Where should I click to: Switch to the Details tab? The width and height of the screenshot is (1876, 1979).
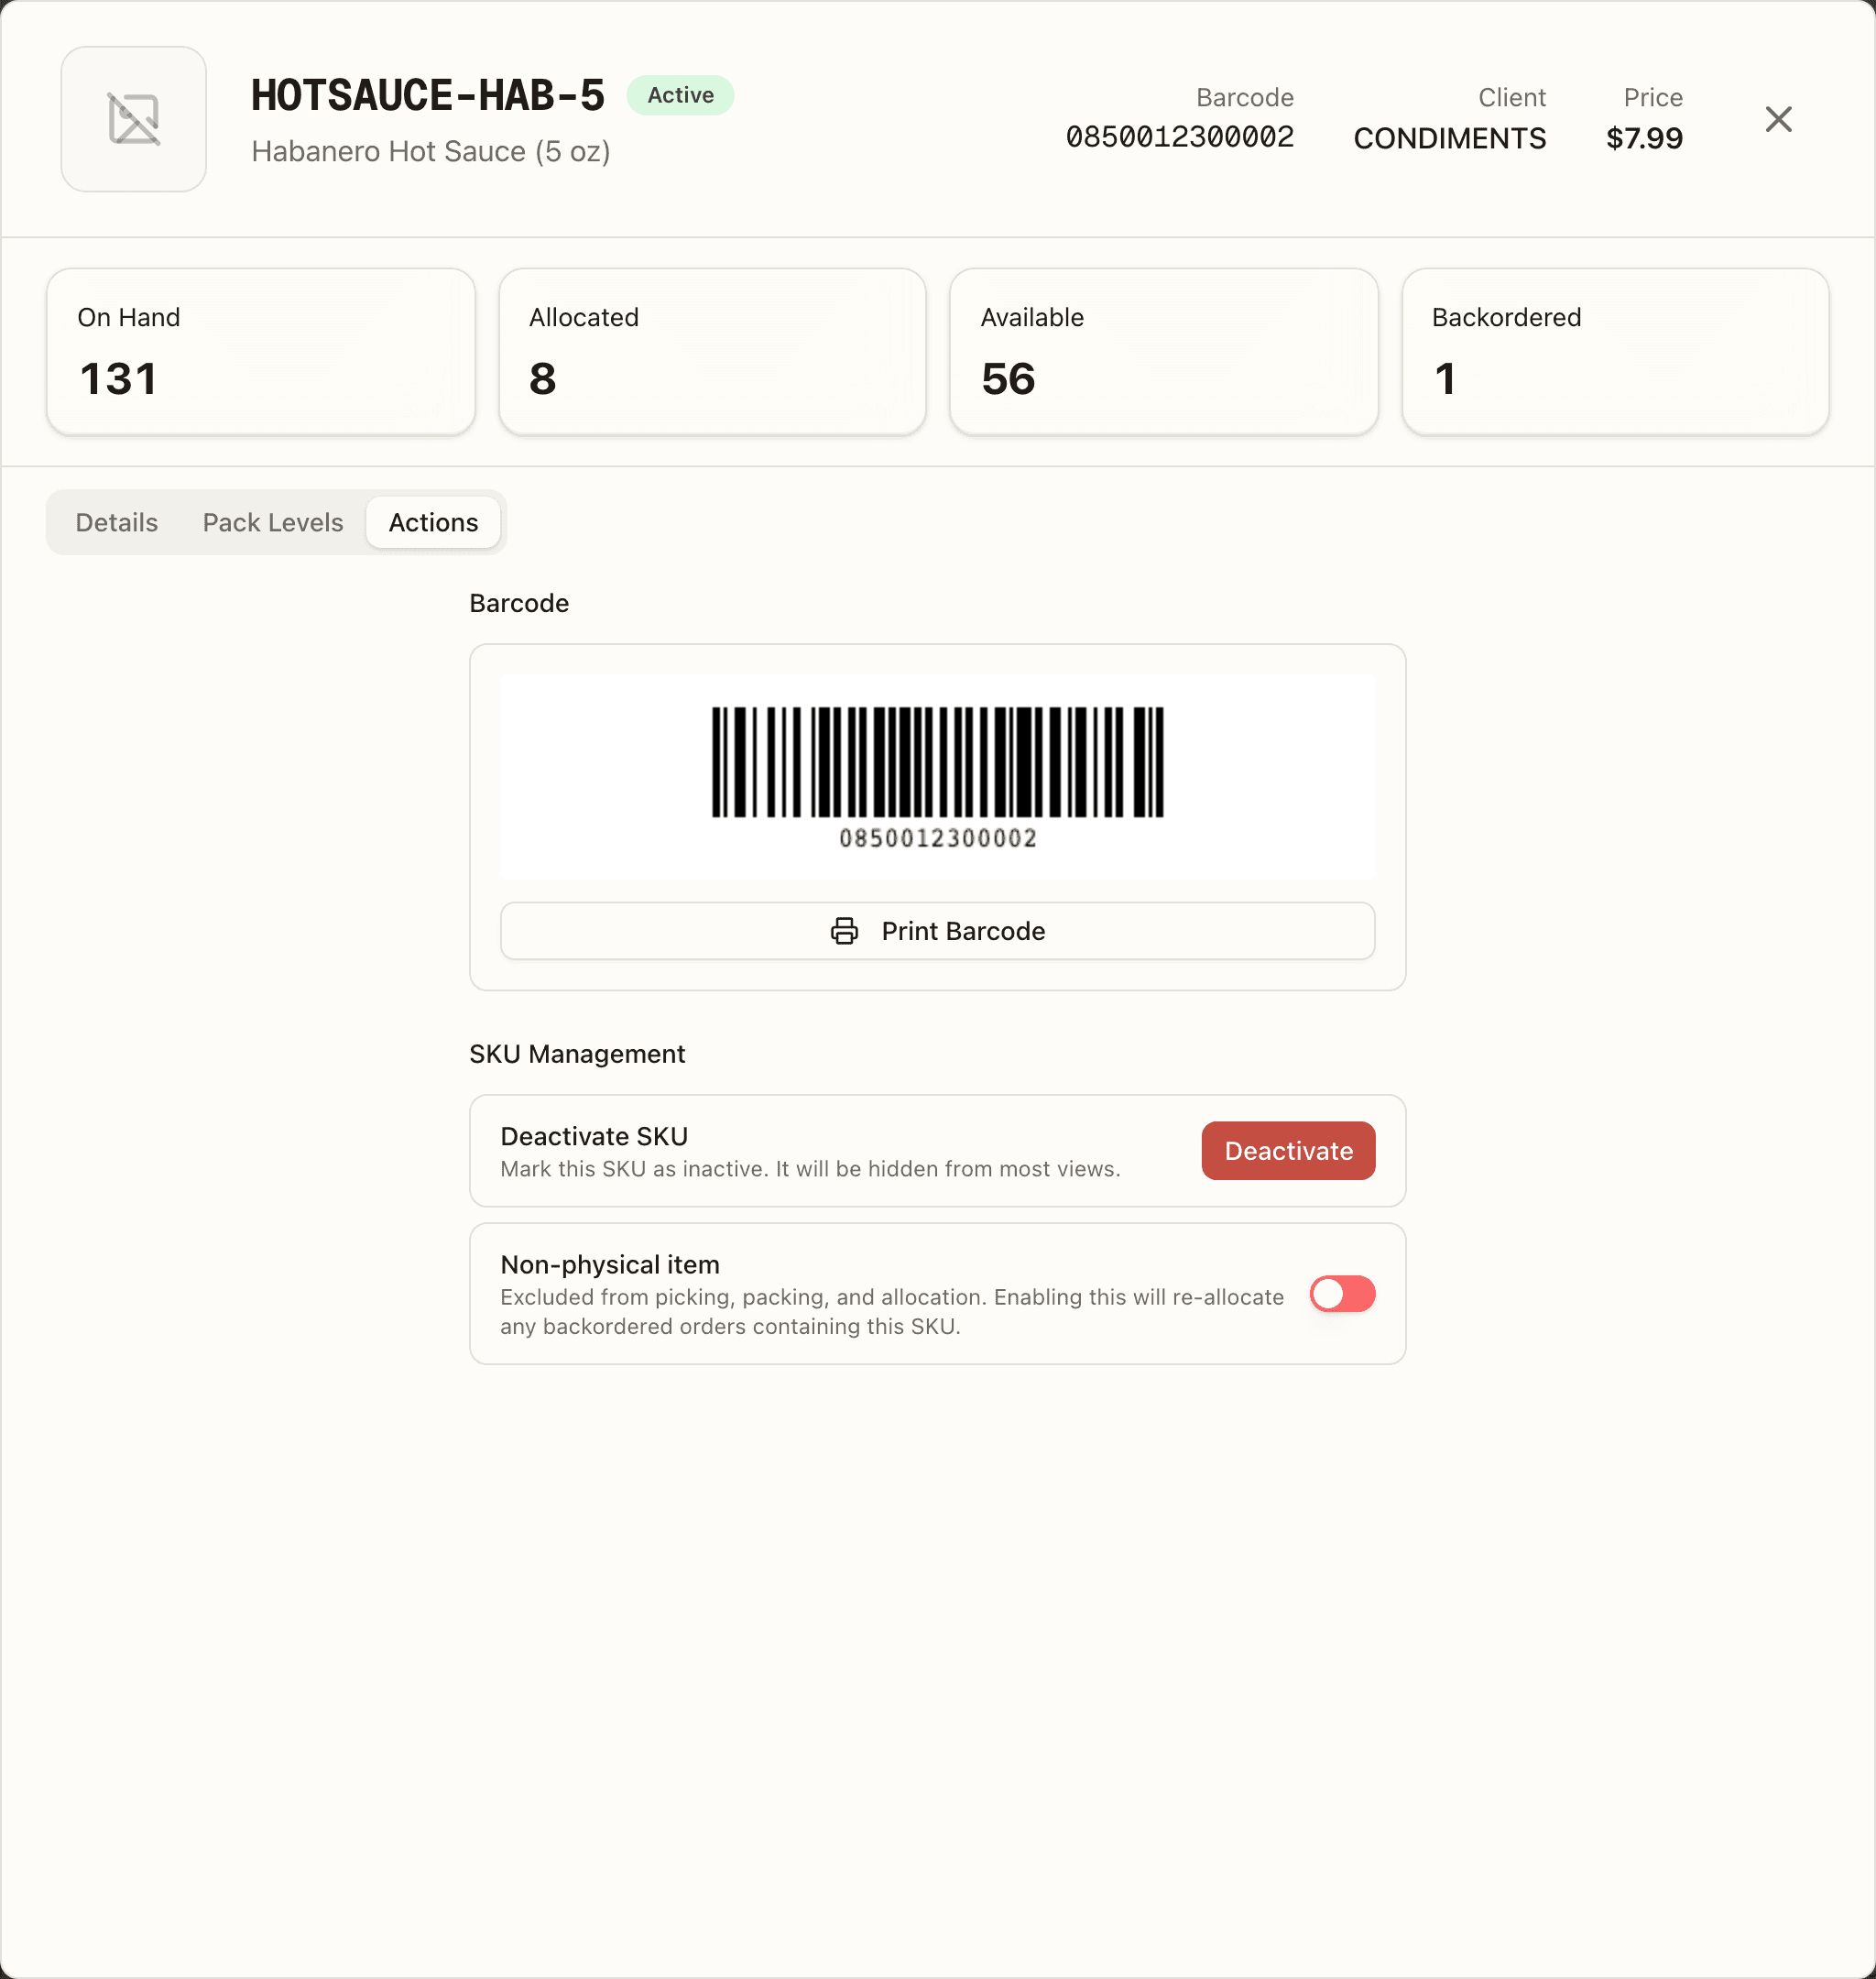[116, 522]
